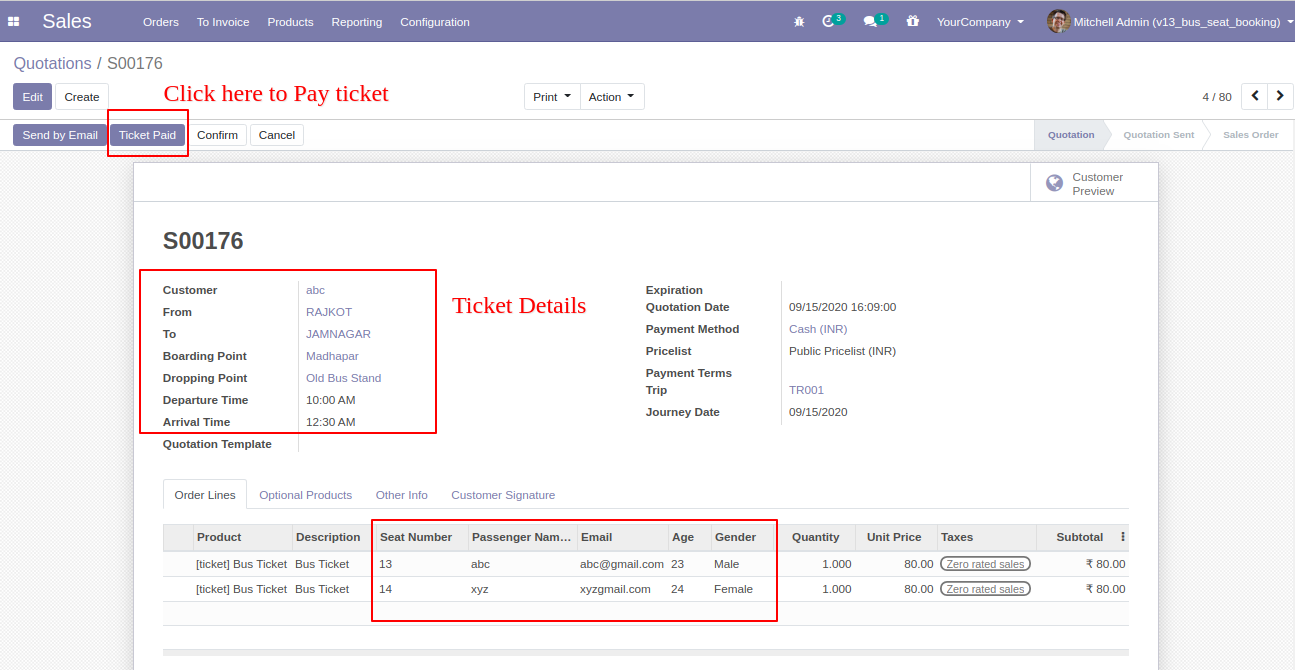Select the Sales Order status stage
Screen dimensions: 1295x670
tap(1251, 135)
